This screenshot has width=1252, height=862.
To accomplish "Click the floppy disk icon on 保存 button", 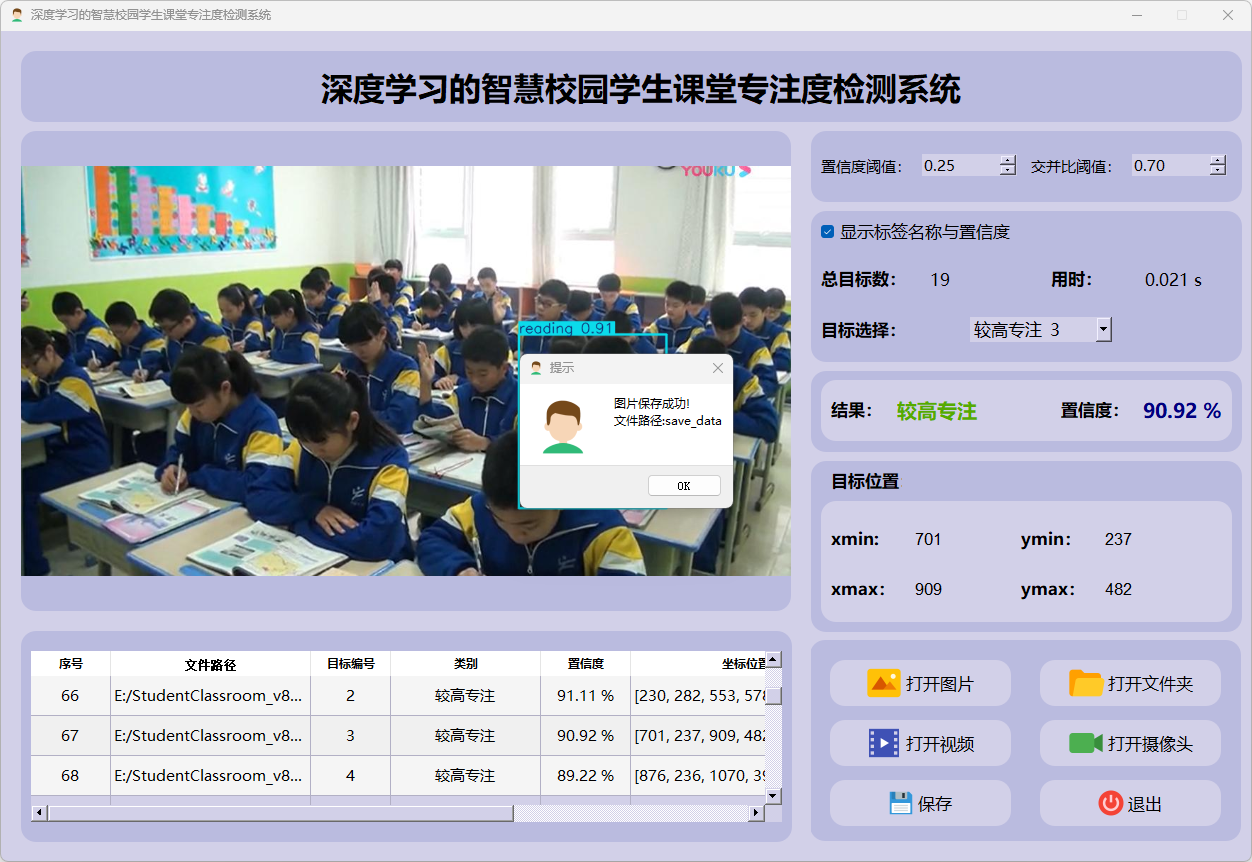I will click(x=901, y=803).
